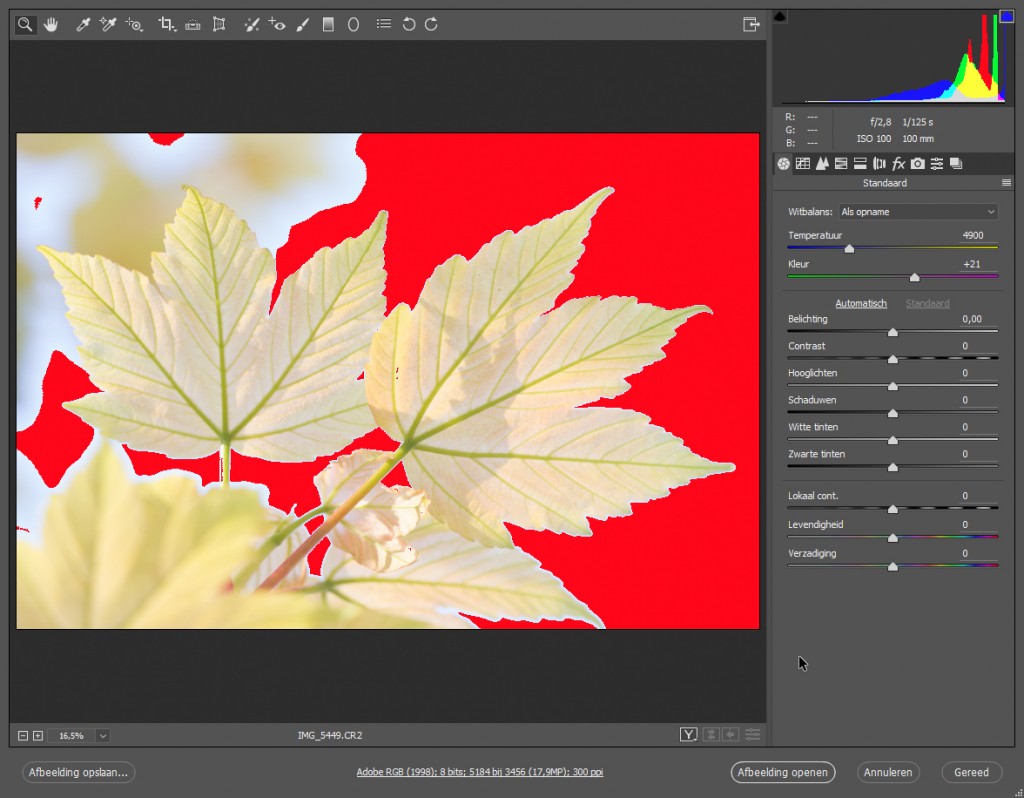Open the Witbalans dropdown
This screenshot has width=1024, height=798.
[918, 212]
